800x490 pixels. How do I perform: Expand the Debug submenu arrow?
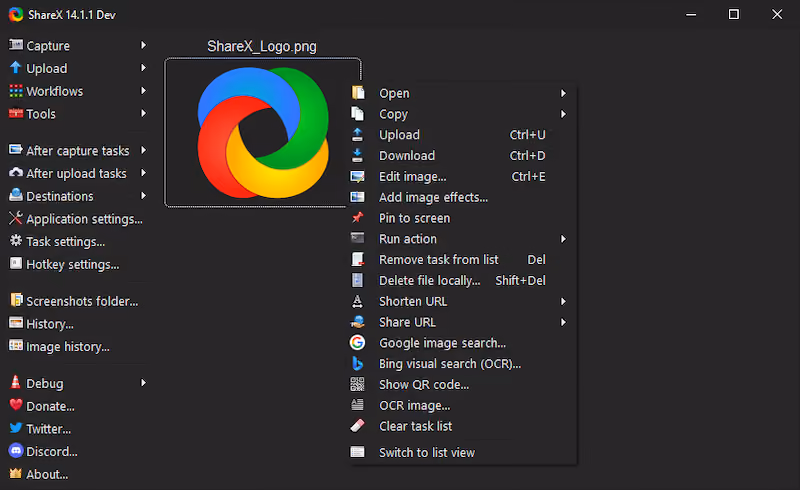coord(143,382)
